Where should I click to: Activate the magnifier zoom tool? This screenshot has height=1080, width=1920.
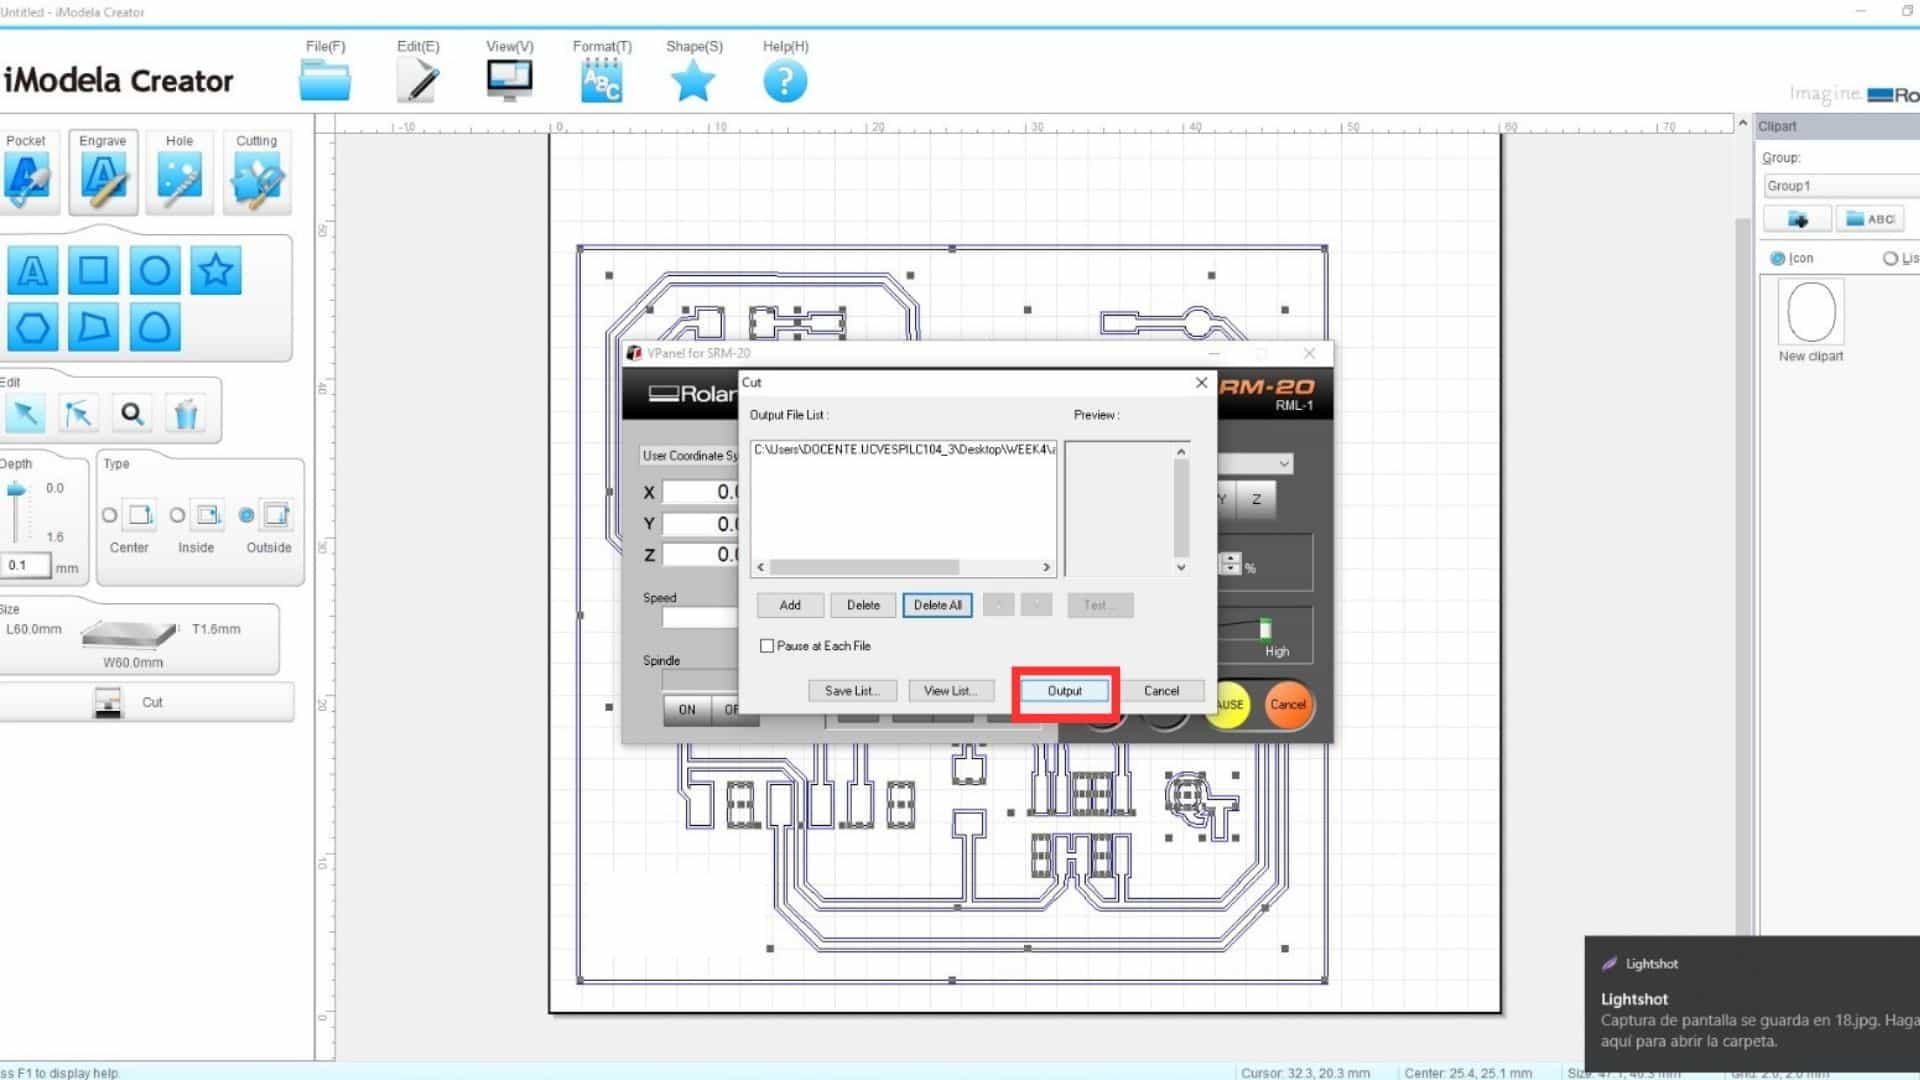[x=132, y=413]
